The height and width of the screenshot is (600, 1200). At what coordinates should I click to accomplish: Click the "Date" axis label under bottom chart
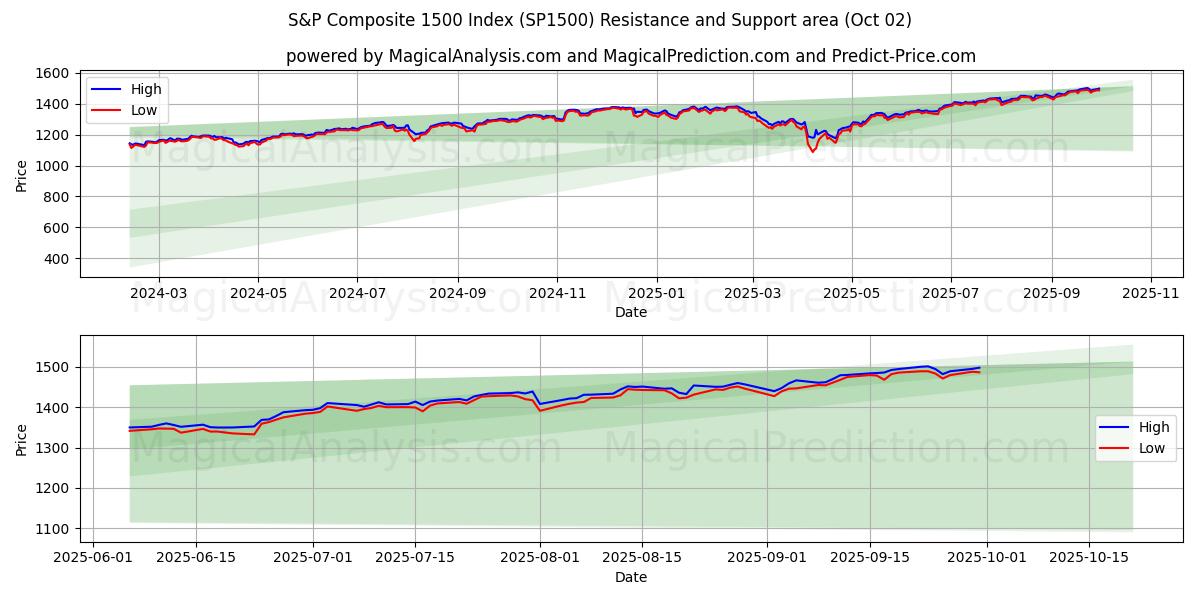(x=630, y=577)
